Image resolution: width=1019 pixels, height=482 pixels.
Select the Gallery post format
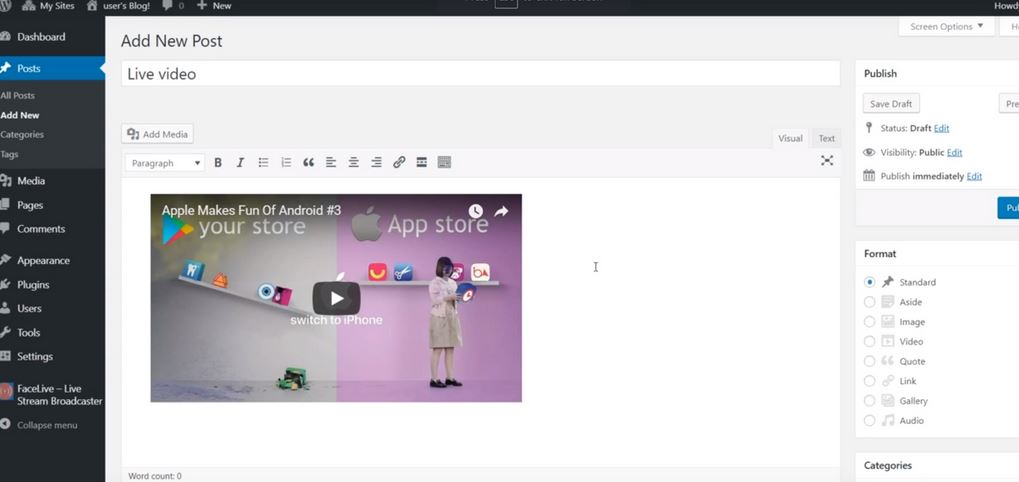[870, 401]
